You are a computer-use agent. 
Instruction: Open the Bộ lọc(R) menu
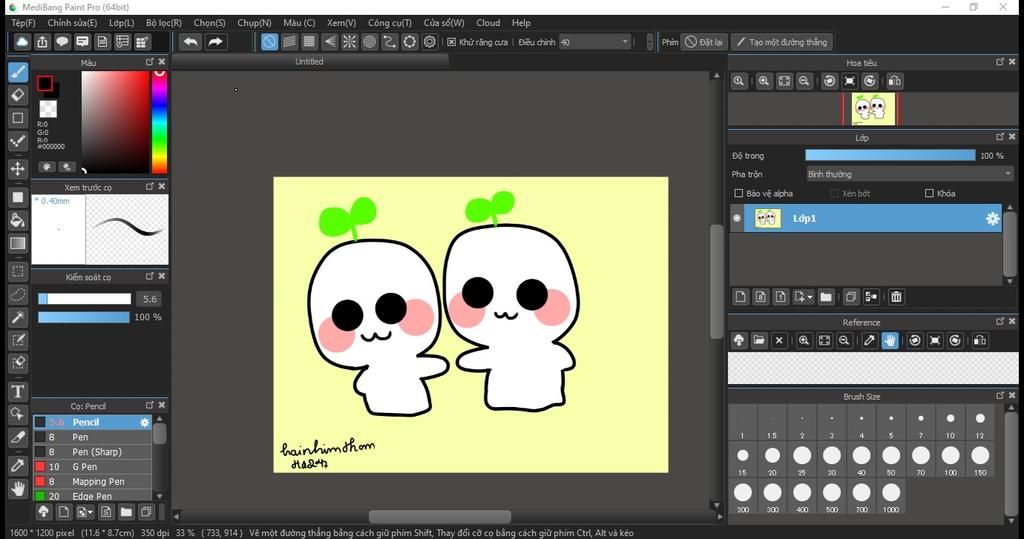[x=163, y=22]
